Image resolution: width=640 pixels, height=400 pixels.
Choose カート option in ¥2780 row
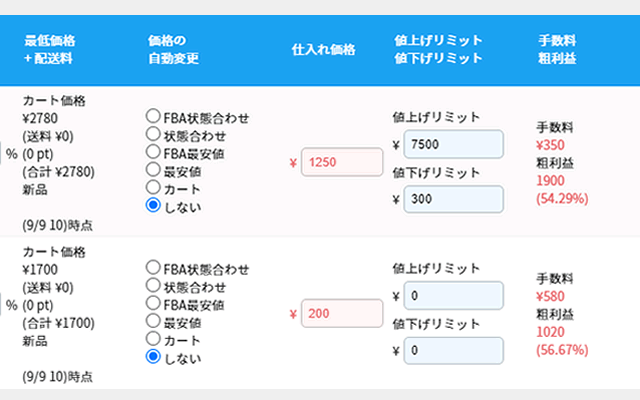[153, 186]
